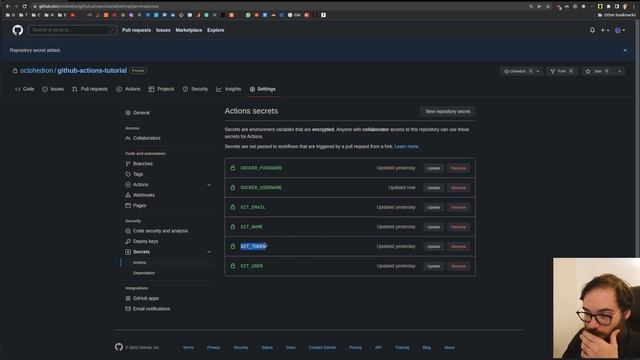Remove the GIT_NAME secret
Image resolution: width=640 pixels, height=360 pixels.
[x=458, y=227]
